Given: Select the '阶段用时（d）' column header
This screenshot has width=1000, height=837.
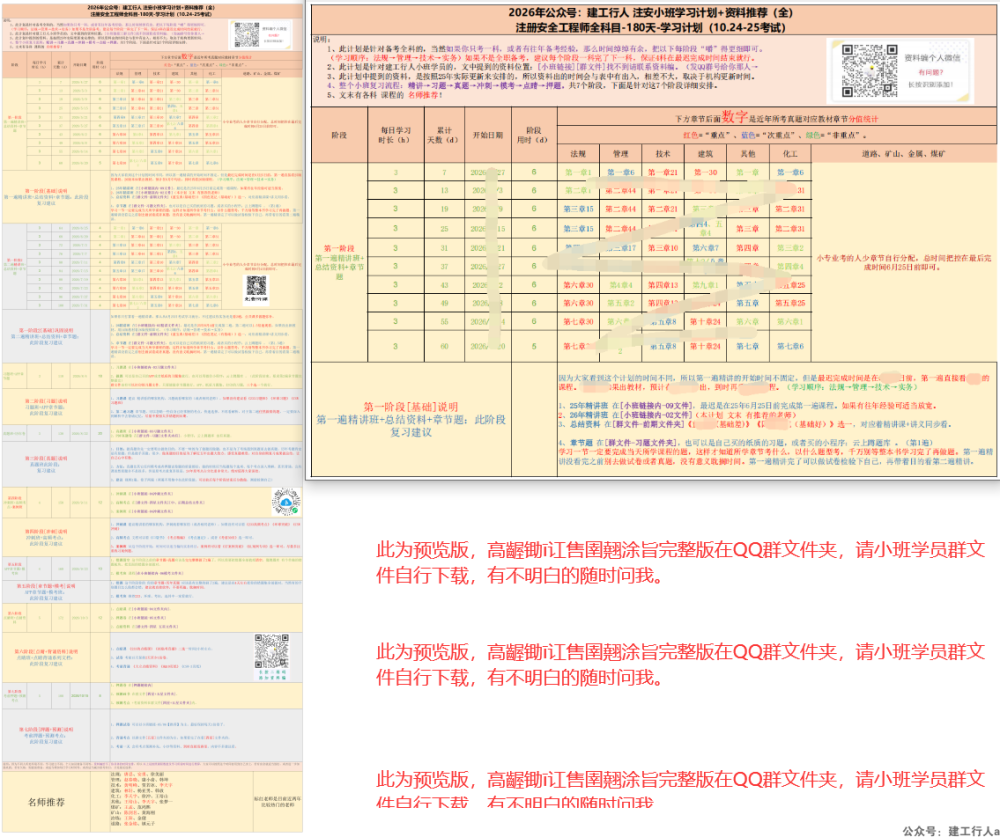Looking at the screenshot, I should pos(534,135).
